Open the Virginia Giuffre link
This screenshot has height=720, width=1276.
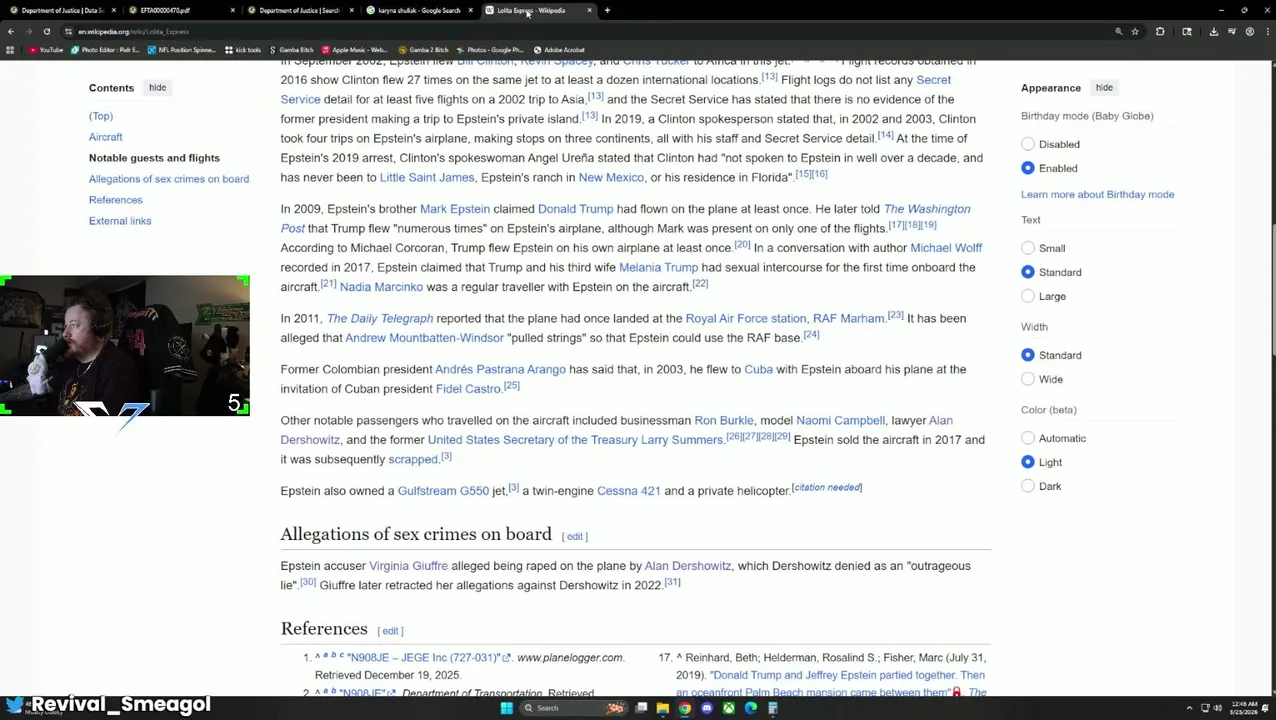(408, 566)
